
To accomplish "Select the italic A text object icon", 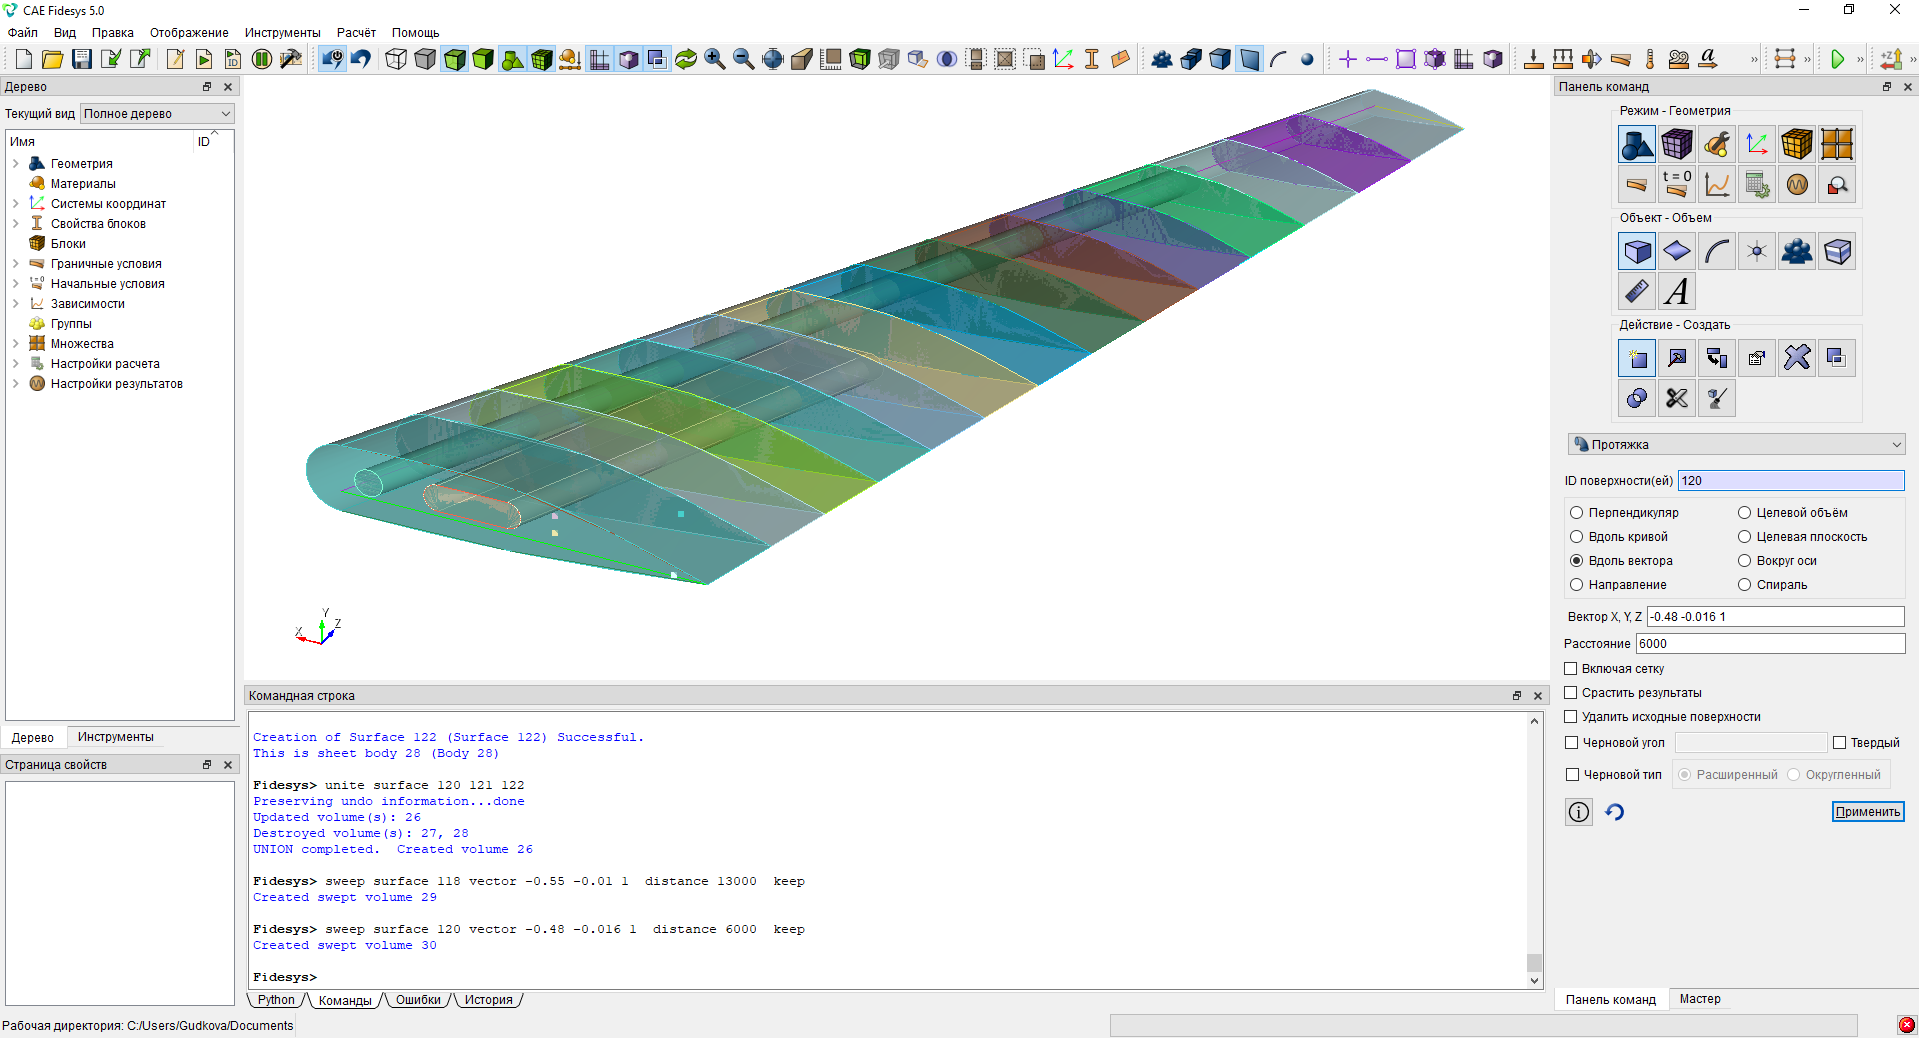I will (x=1677, y=291).
